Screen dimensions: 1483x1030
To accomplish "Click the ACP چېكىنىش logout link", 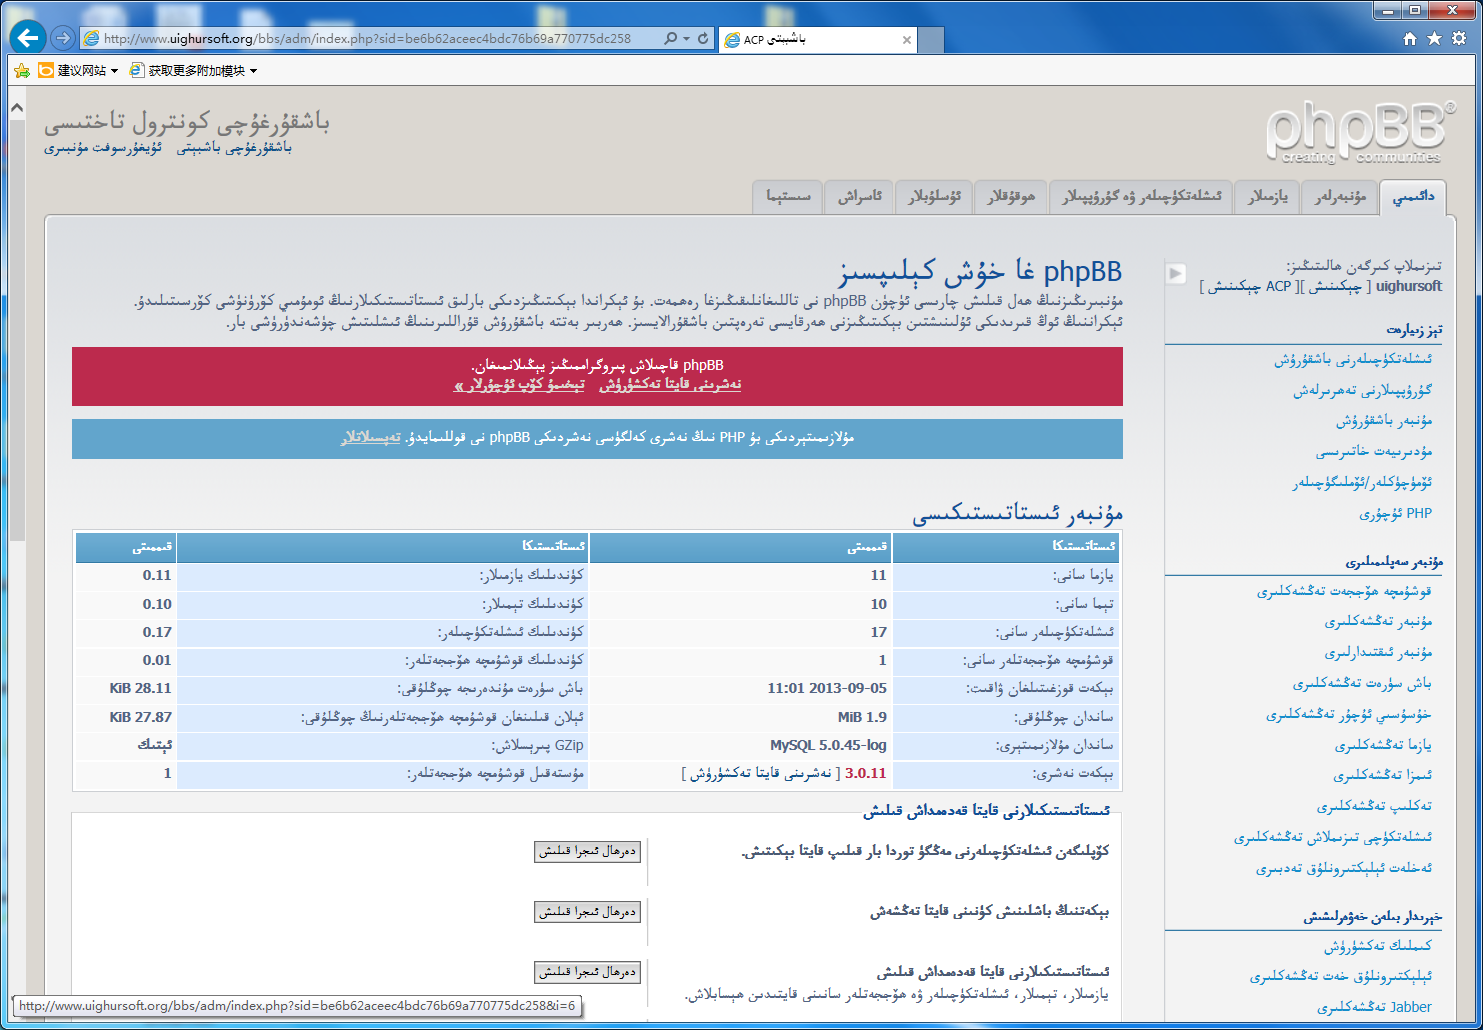I will (1248, 286).
